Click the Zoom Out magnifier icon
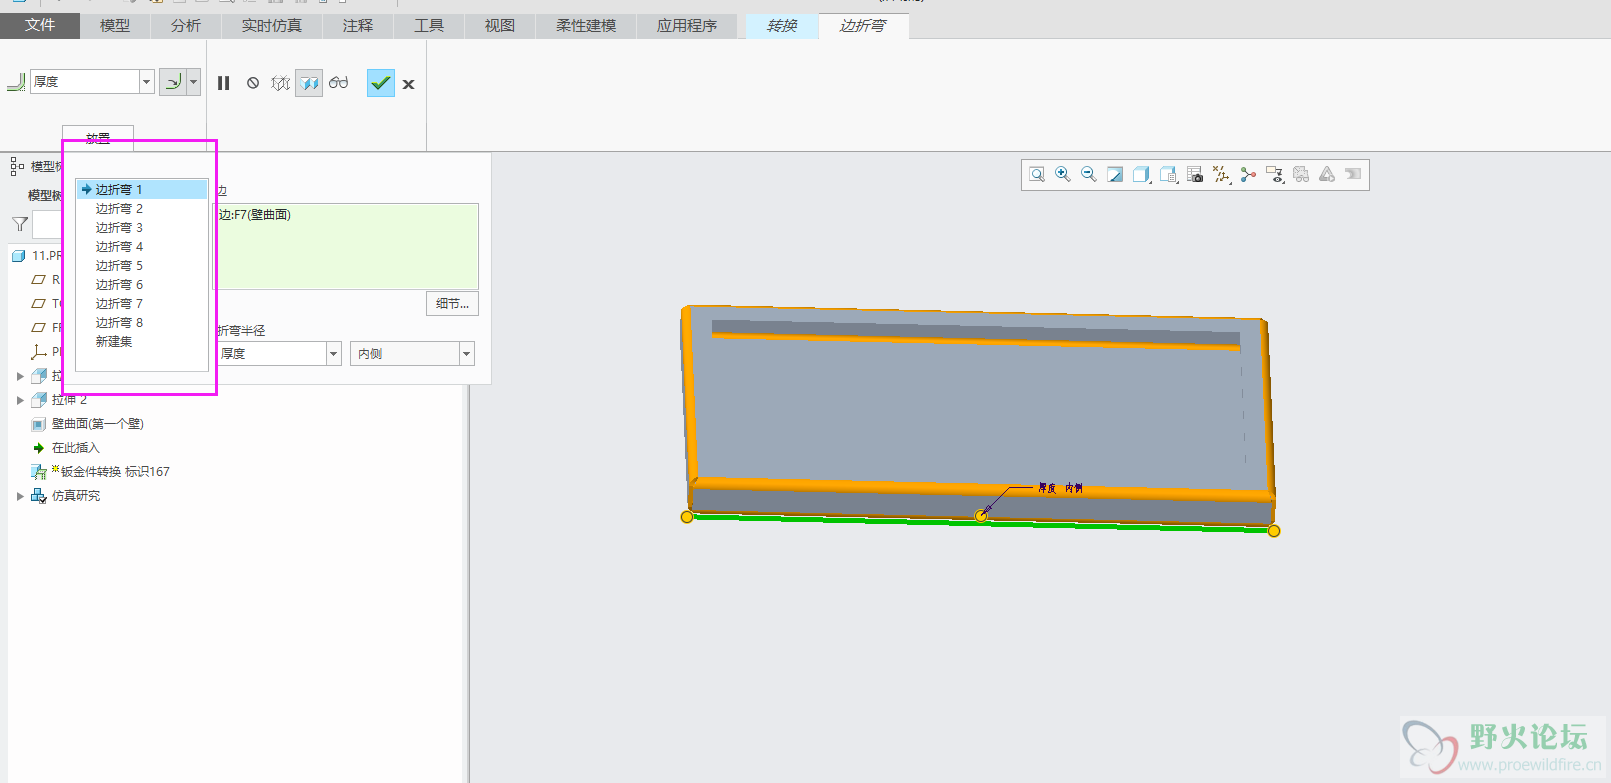 click(x=1089, y=175)
